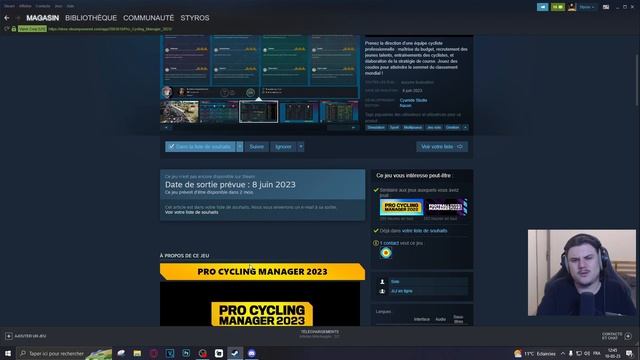Screen dimensions: 640x360
Task: Open the second menu bar item after Steam
Action: tap(25, 6)
